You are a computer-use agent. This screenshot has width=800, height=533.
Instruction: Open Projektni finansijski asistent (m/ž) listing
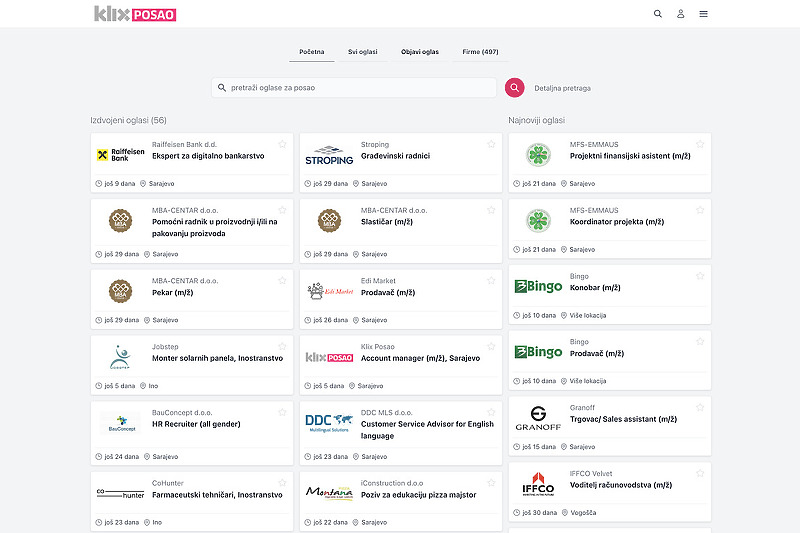[x=630, y=156]
